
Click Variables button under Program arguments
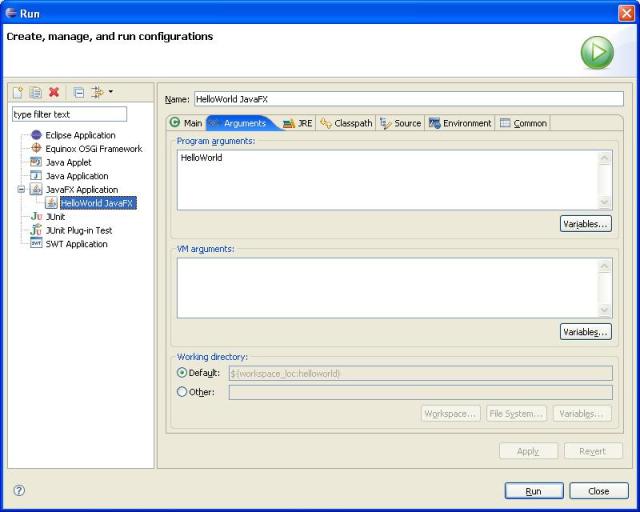(586, 224)
